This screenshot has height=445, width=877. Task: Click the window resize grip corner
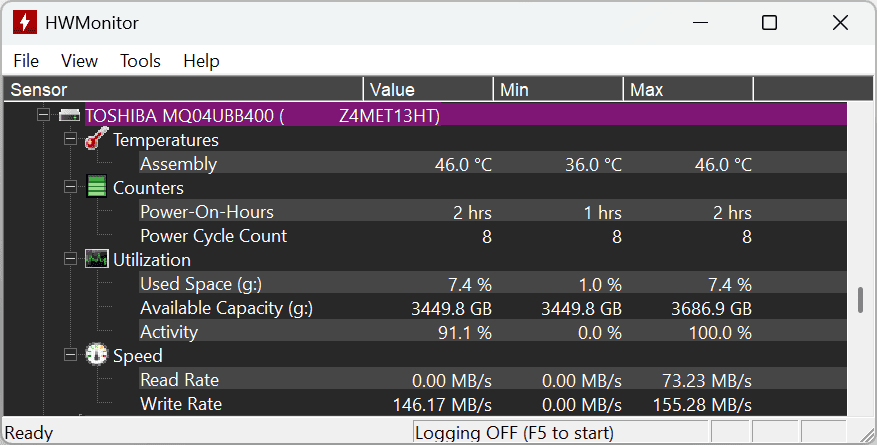coord(865,434)
